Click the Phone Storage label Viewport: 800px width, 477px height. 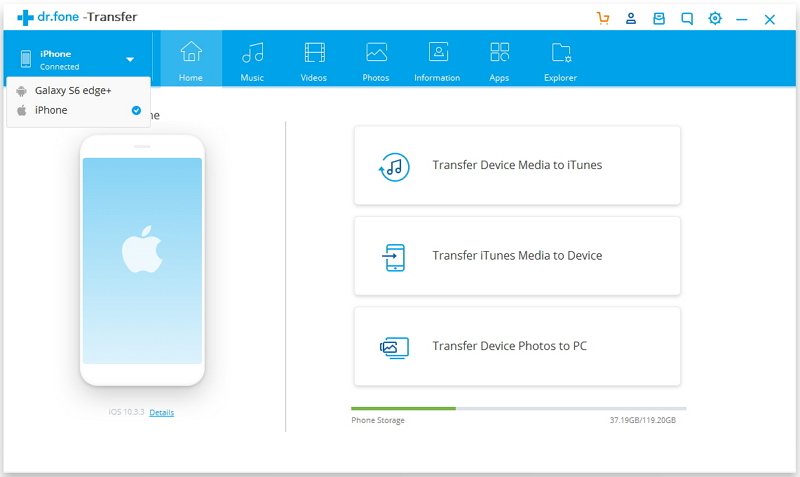(378, 420)
